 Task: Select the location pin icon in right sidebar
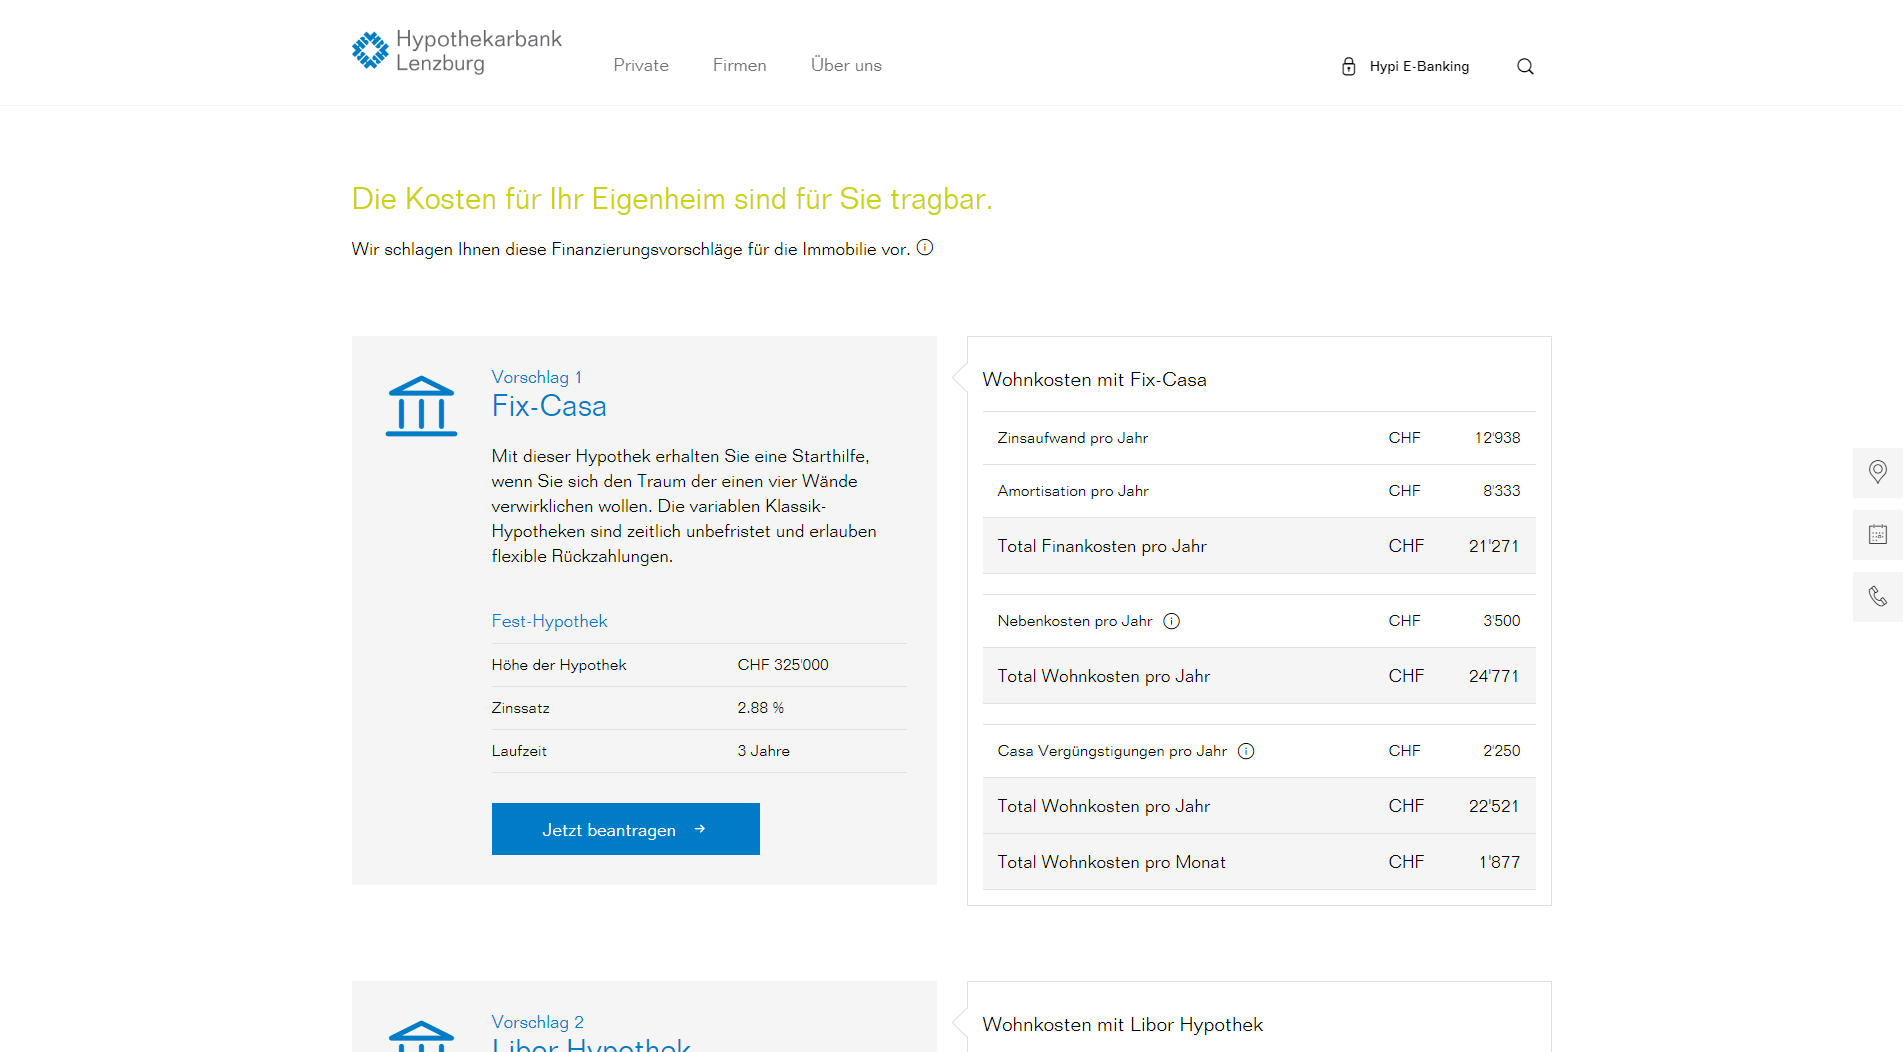pyautogui.click(x=1877, y=472)
